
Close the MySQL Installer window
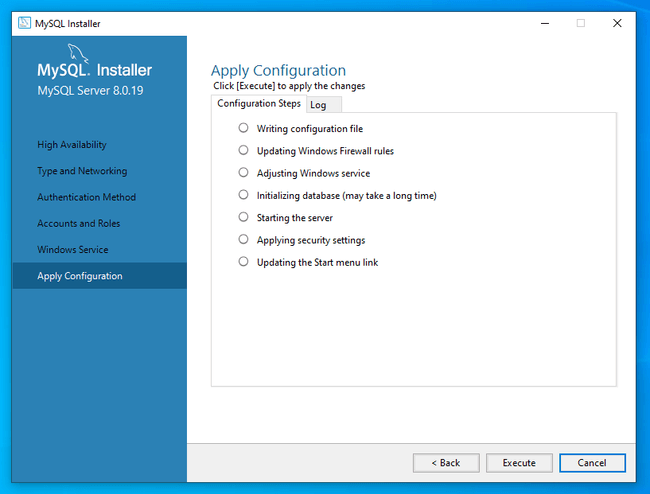[x=616, y=23]
